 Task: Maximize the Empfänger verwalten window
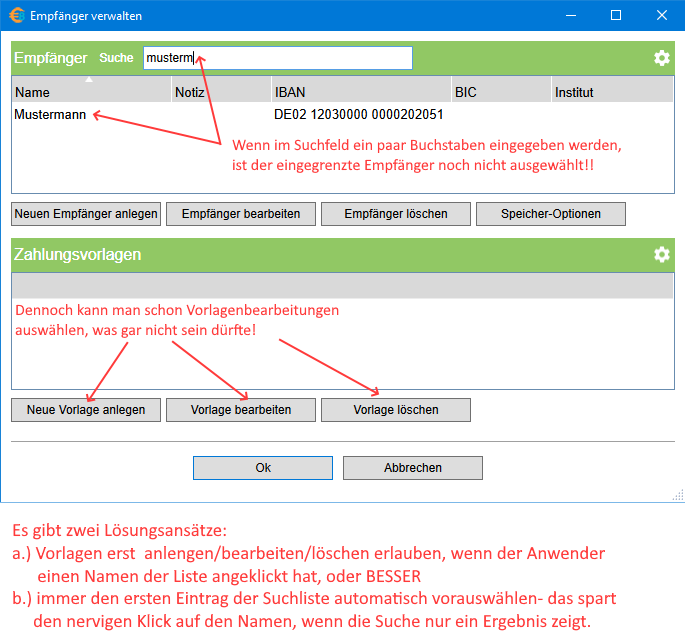point(616,15)
